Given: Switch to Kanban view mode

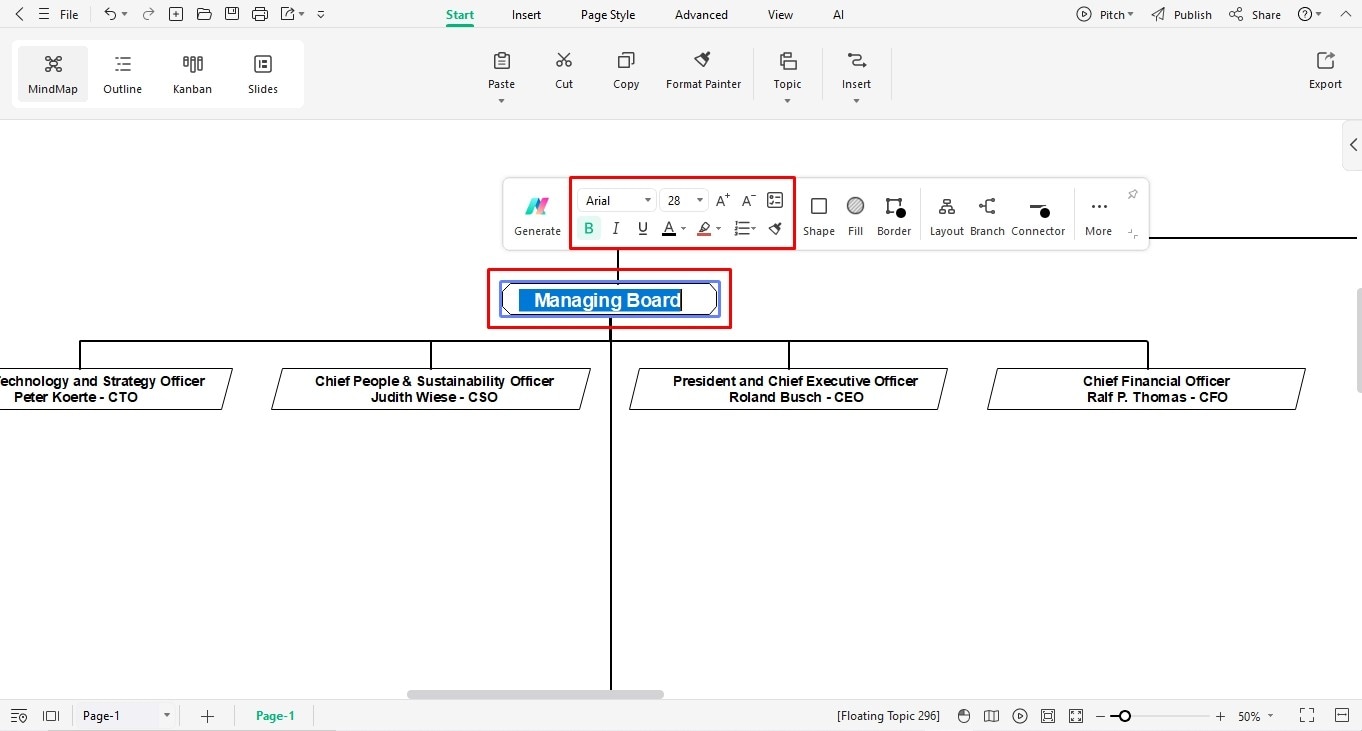Looking at the screenshot, I should pos(192,74).
